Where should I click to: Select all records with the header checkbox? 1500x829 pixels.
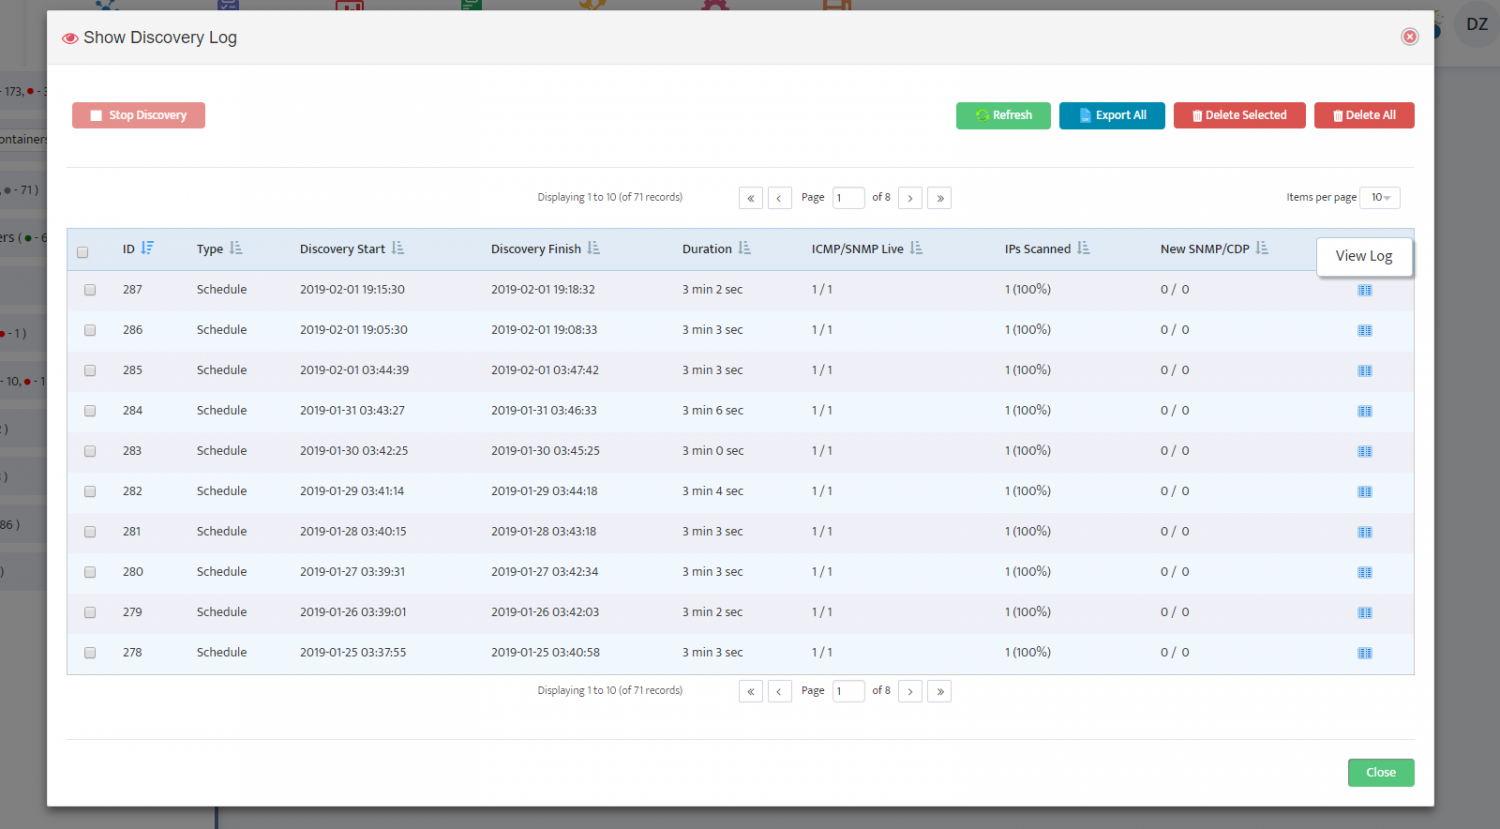pyautogui.click(x=82, y=252)
